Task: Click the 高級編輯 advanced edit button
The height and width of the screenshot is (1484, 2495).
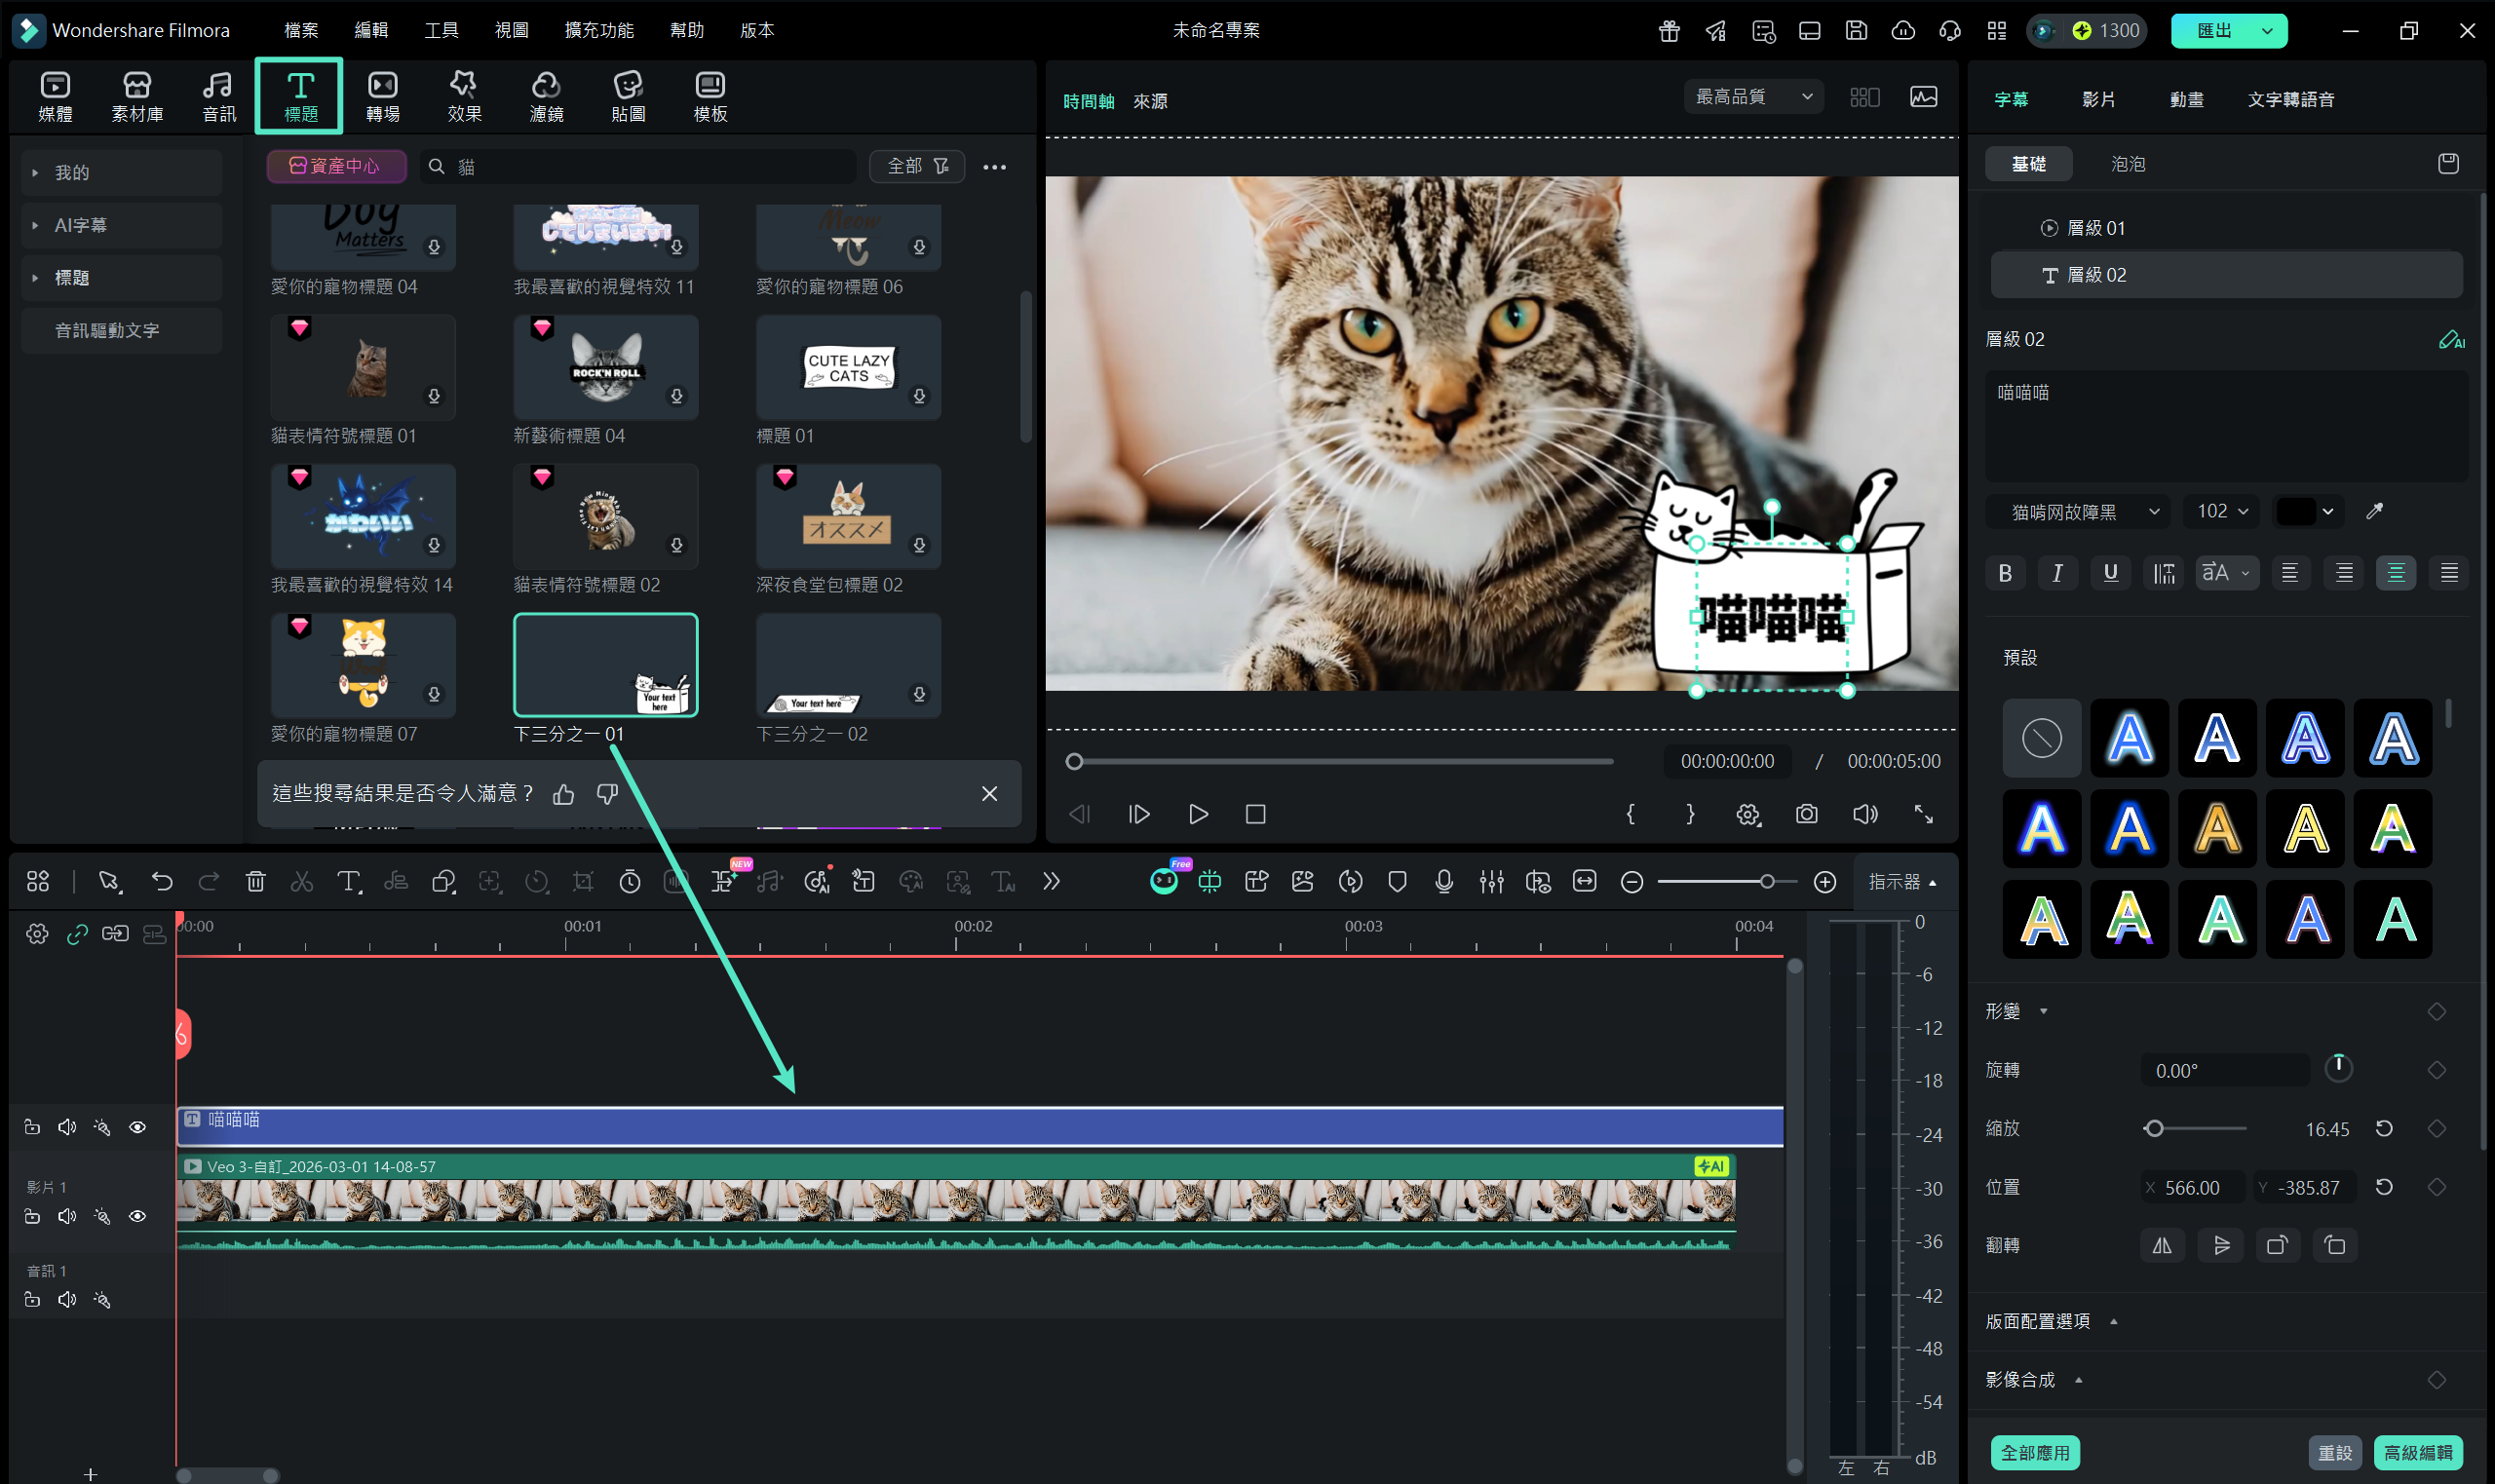Action: [2417, 1452]
